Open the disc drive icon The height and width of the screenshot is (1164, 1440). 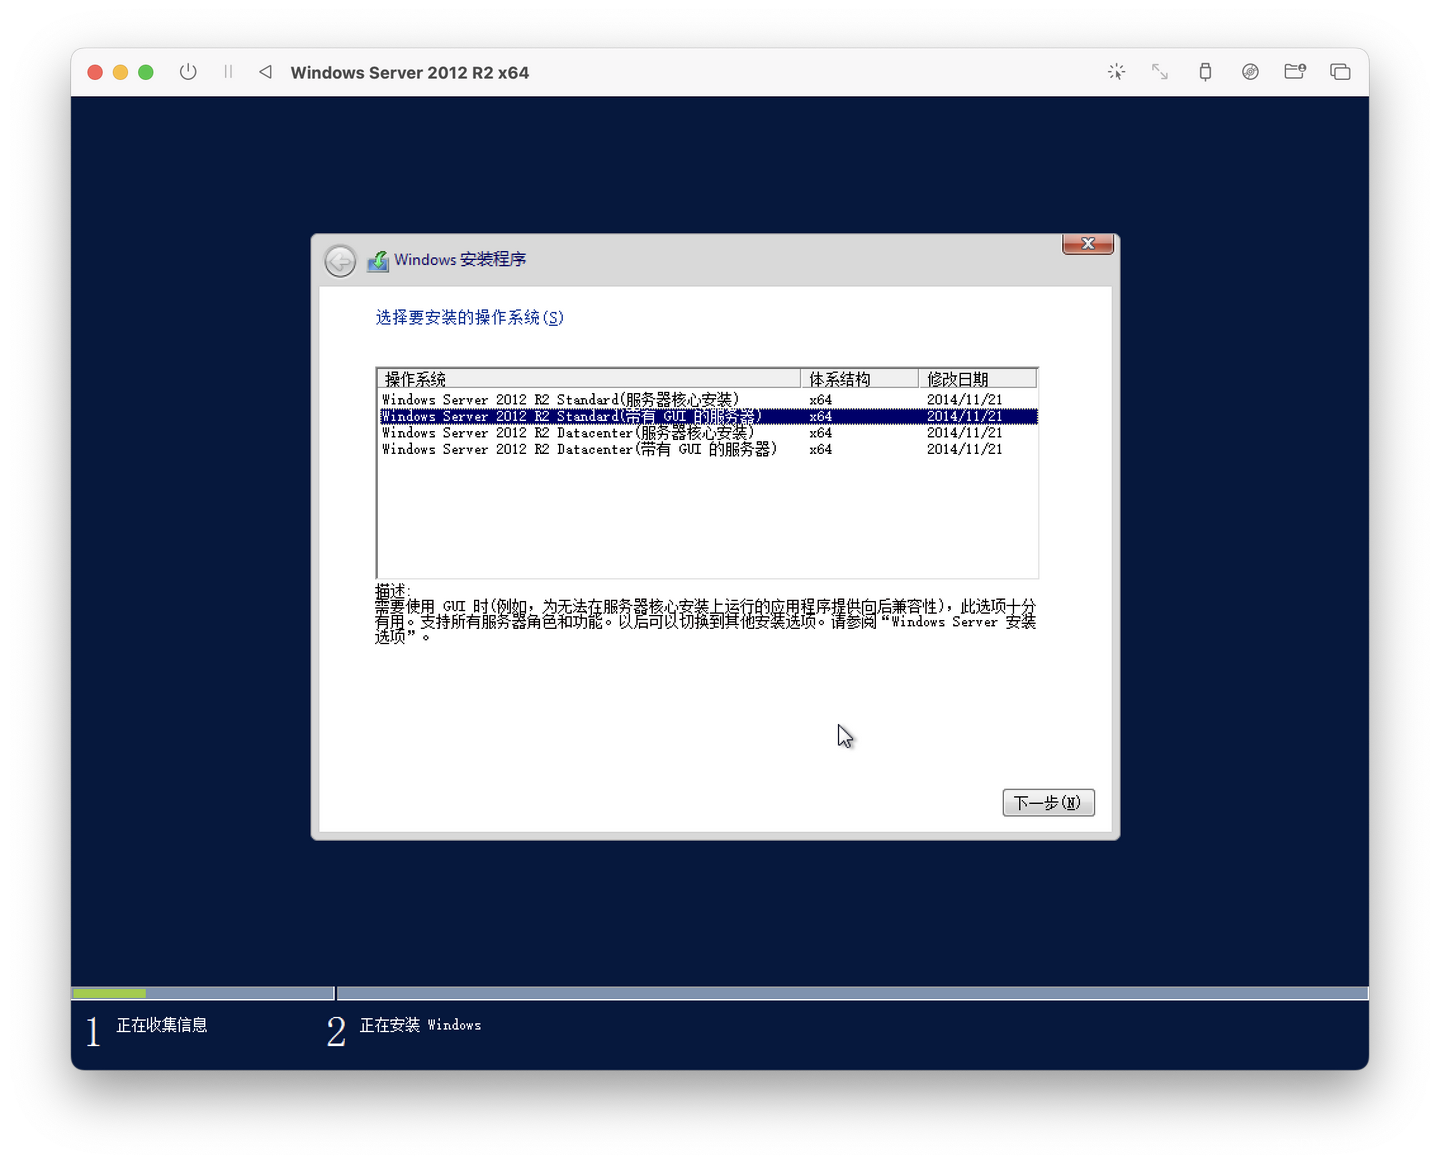[1250, 72]
